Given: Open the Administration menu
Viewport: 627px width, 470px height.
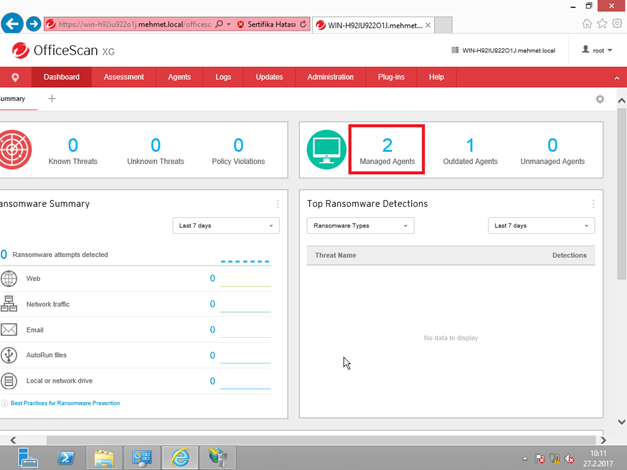Looking at the screenshot, I should click(330, 77).
